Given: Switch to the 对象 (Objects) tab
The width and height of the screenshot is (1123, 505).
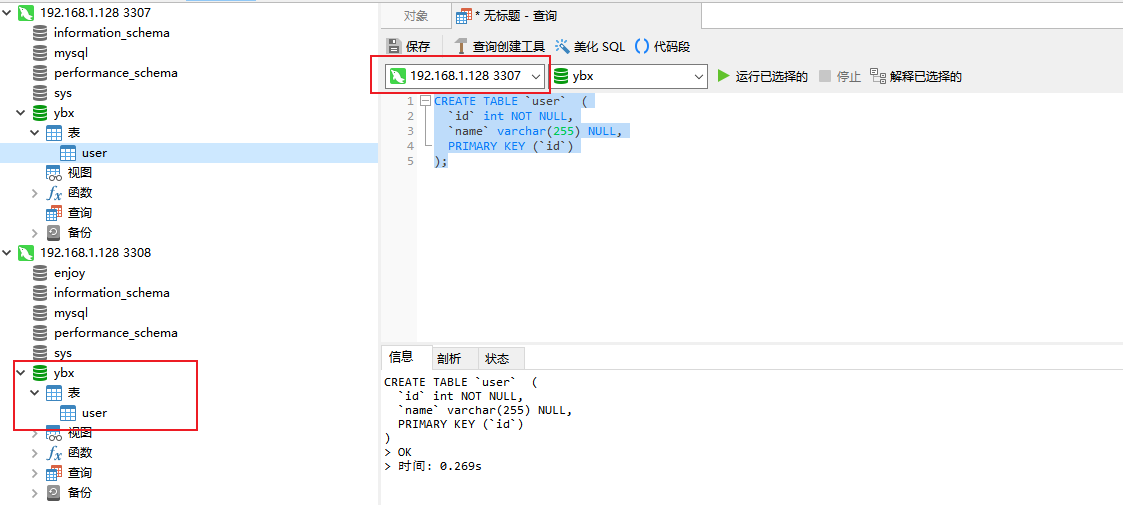Looking at the screenshot, I should coord(416,16).
